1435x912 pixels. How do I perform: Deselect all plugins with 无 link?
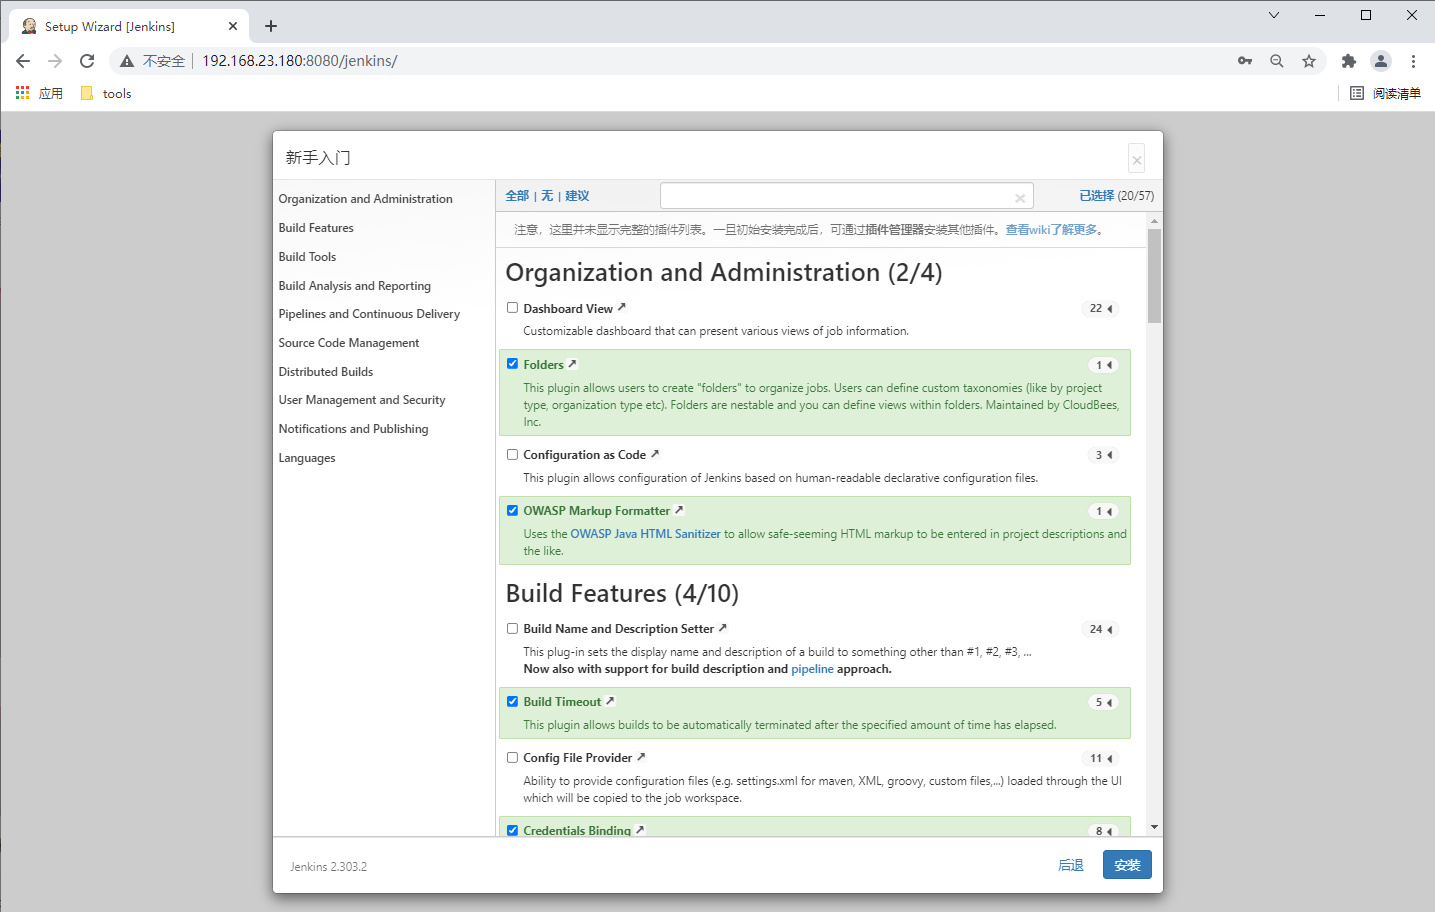[x=547, y=196]
